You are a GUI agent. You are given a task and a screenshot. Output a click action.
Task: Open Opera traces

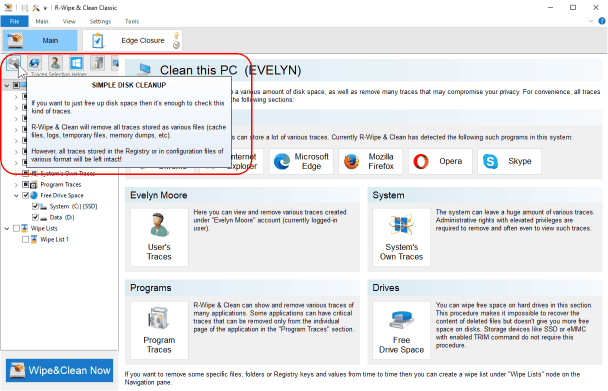coord(440,161)
